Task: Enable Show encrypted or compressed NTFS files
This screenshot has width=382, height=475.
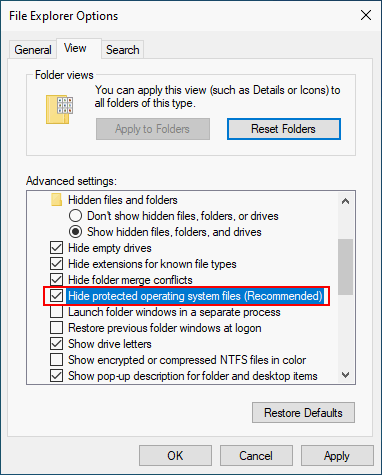Action: pos(56,360)
